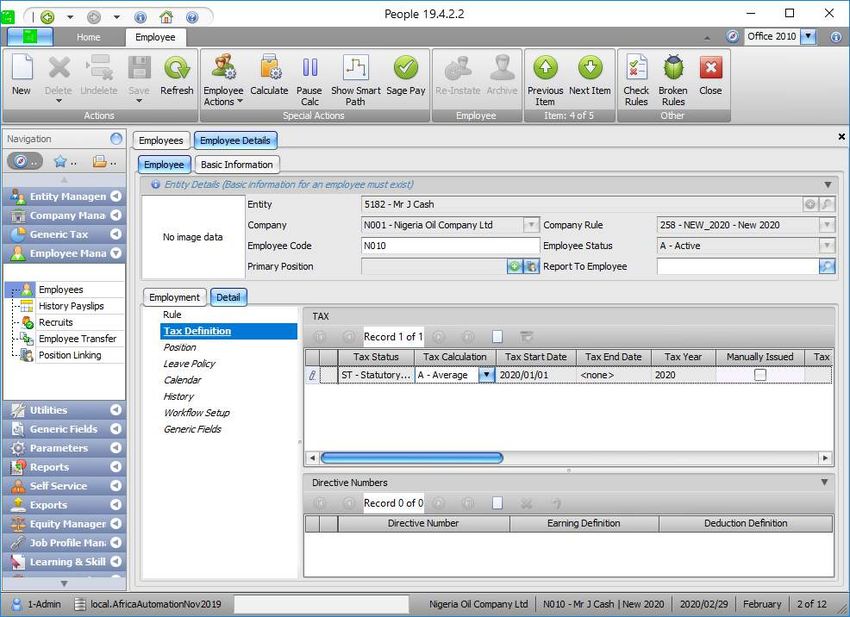This screenshot has width=850, height=617.
Task: Collapse the Entity Details section
Action: pos(828,185)
